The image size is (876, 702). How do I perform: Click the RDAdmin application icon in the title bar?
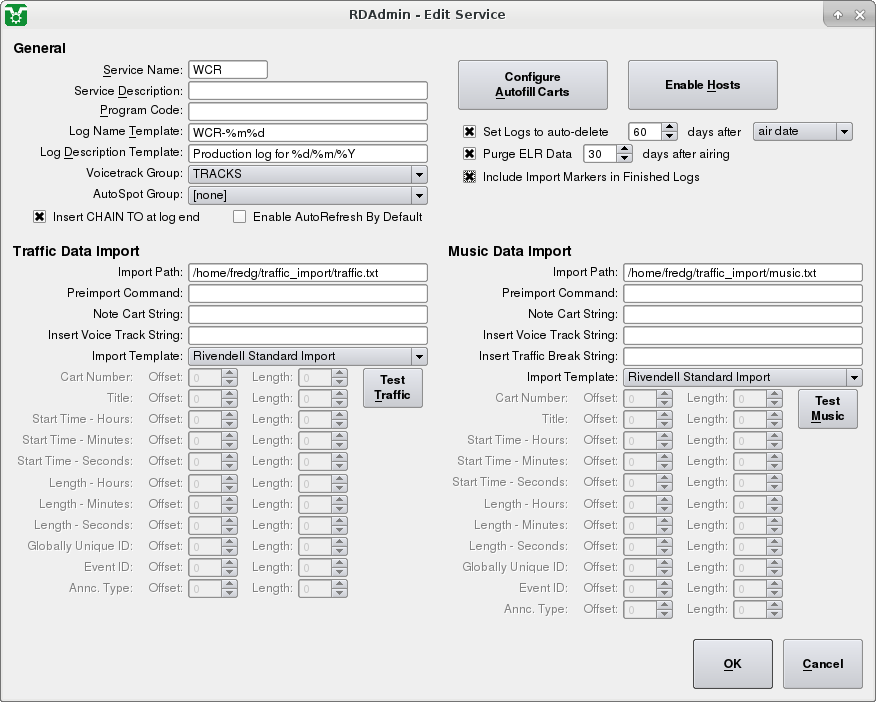coord(14,14)
